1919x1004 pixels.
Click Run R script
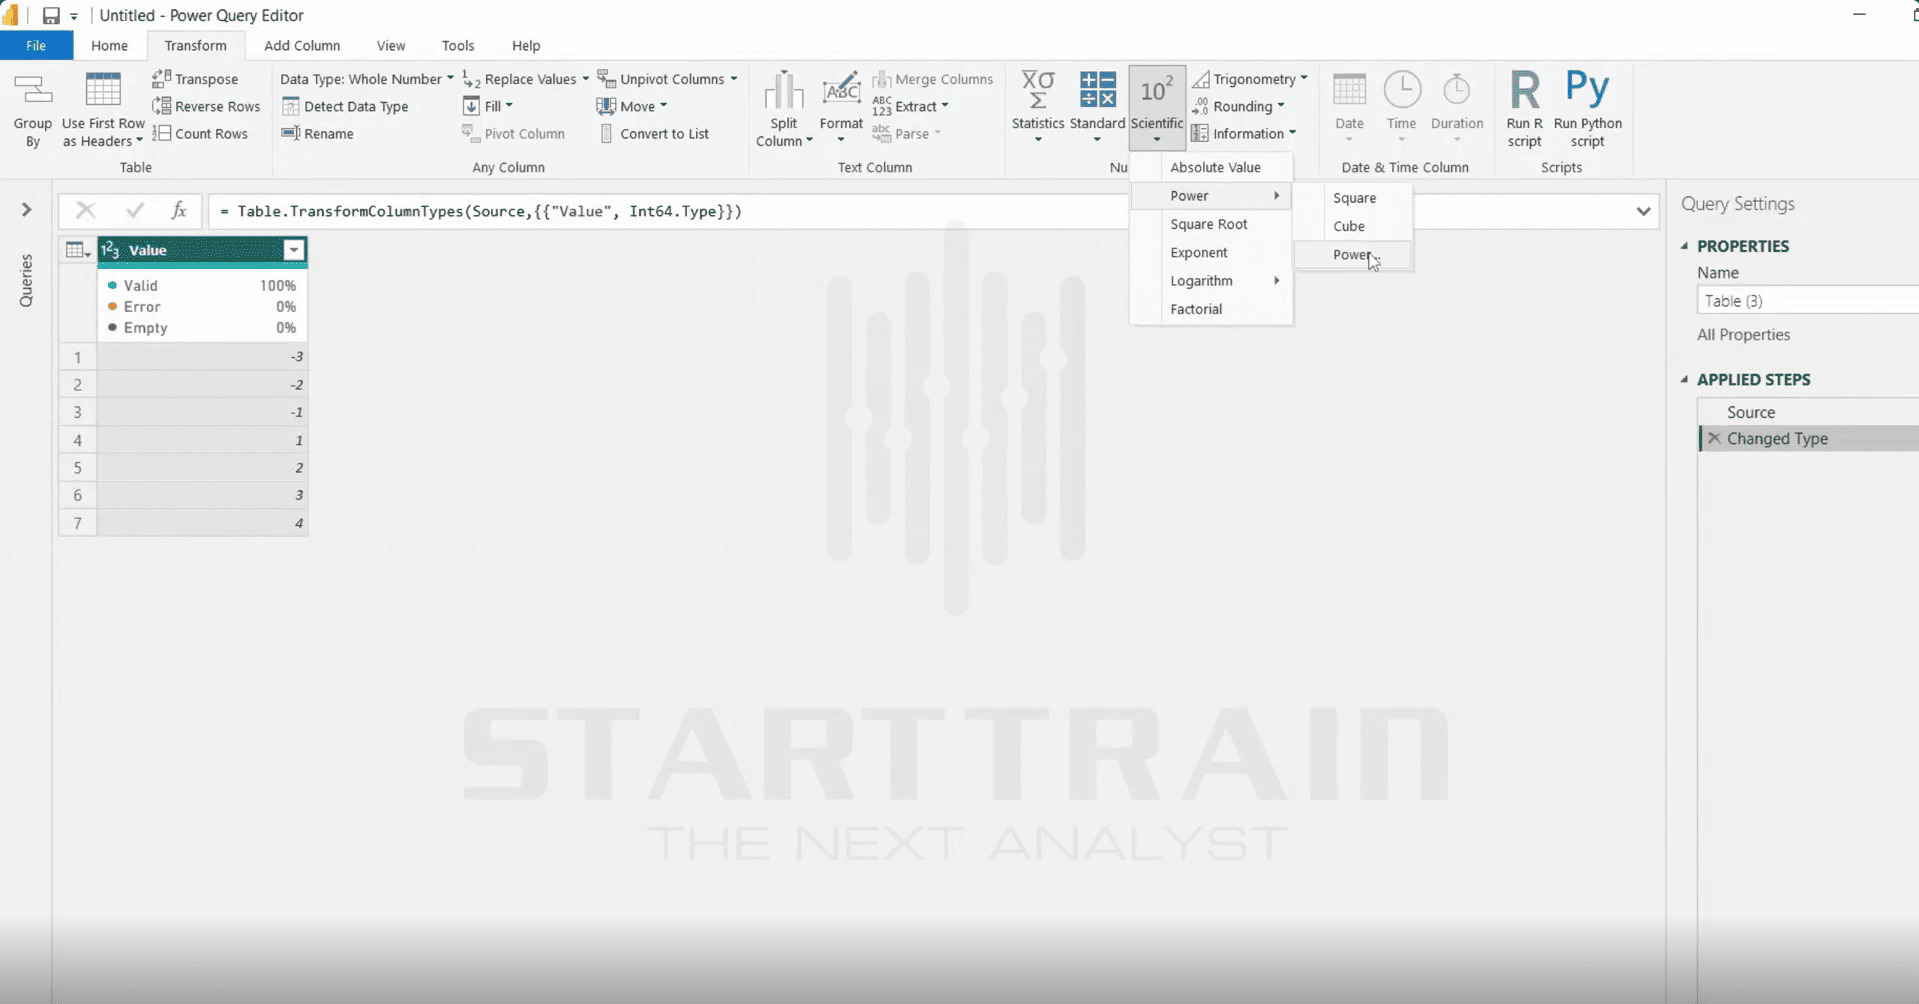[x=1524, y=110]
